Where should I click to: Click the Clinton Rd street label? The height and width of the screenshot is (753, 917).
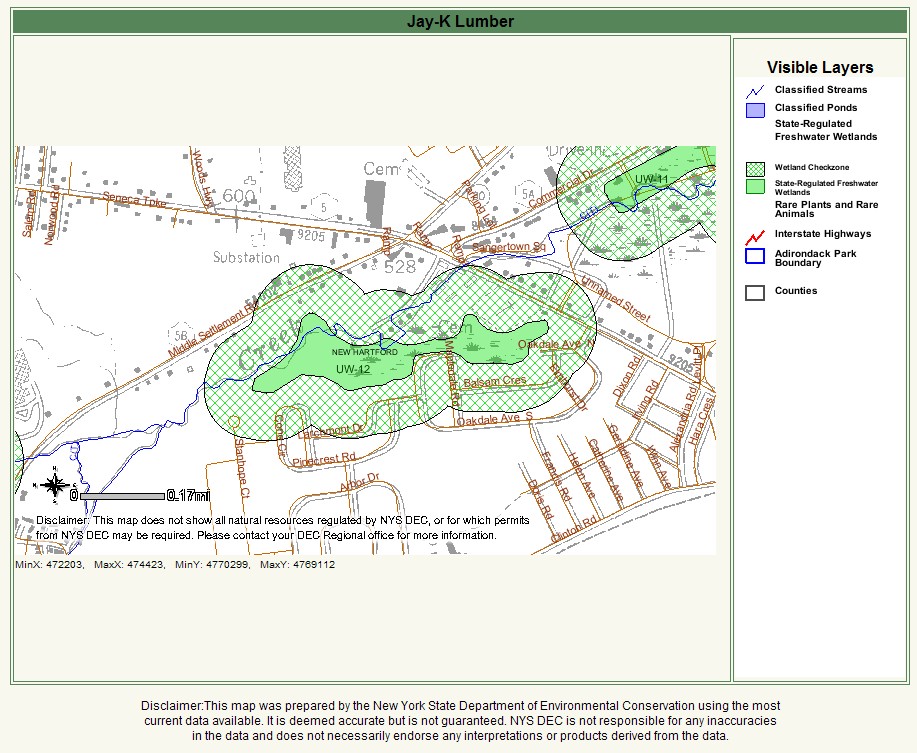(574, 528)
